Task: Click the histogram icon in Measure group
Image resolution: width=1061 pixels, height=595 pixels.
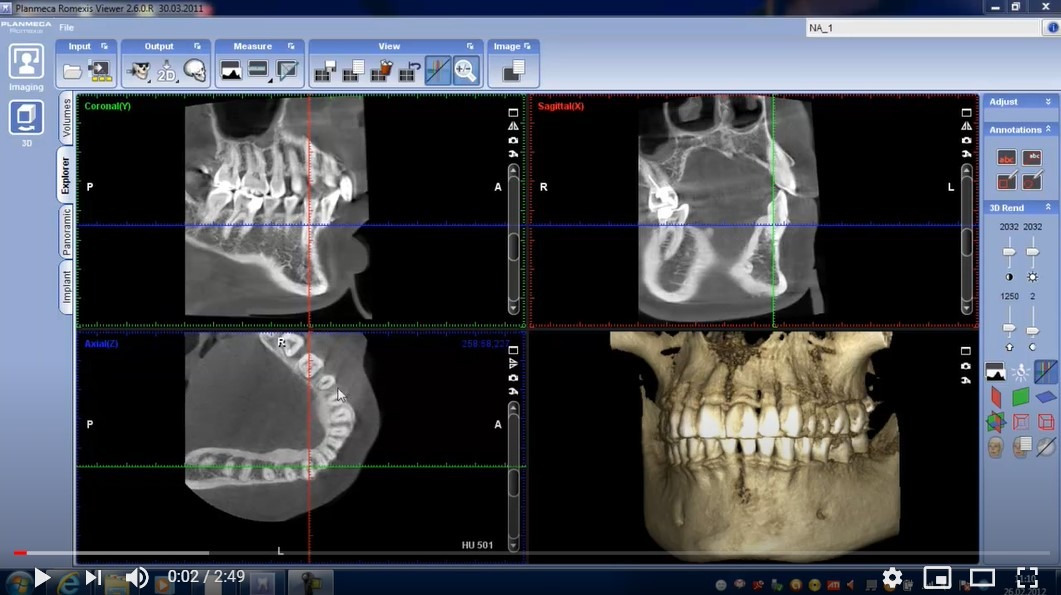Action: click(230, 71)
